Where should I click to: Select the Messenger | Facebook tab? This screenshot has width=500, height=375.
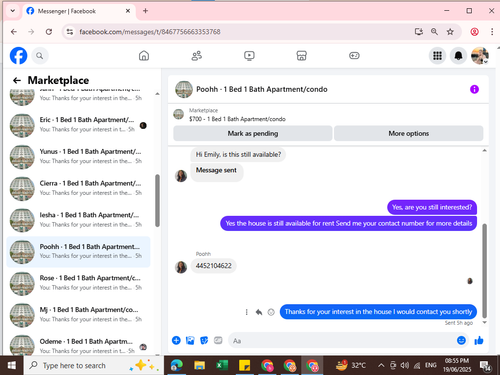[79, 11]
